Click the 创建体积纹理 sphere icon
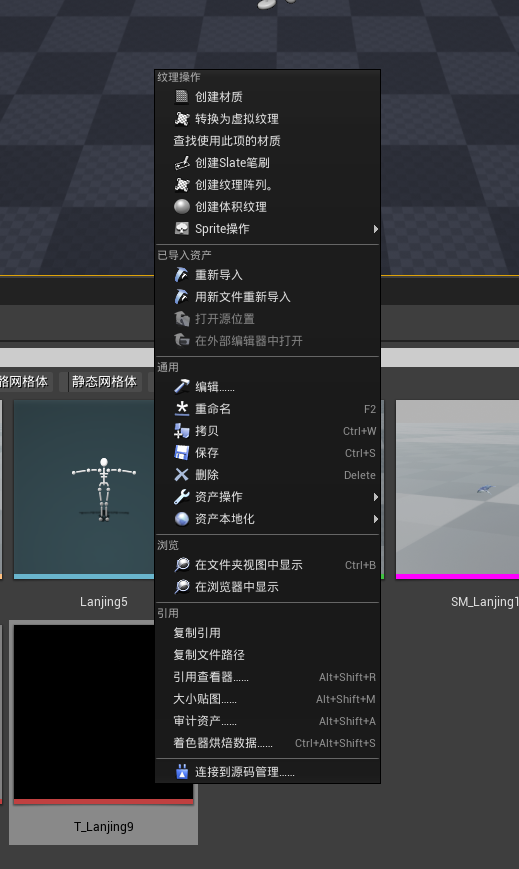The width and height of the screenshot is (519, 869). click(181, 207)
